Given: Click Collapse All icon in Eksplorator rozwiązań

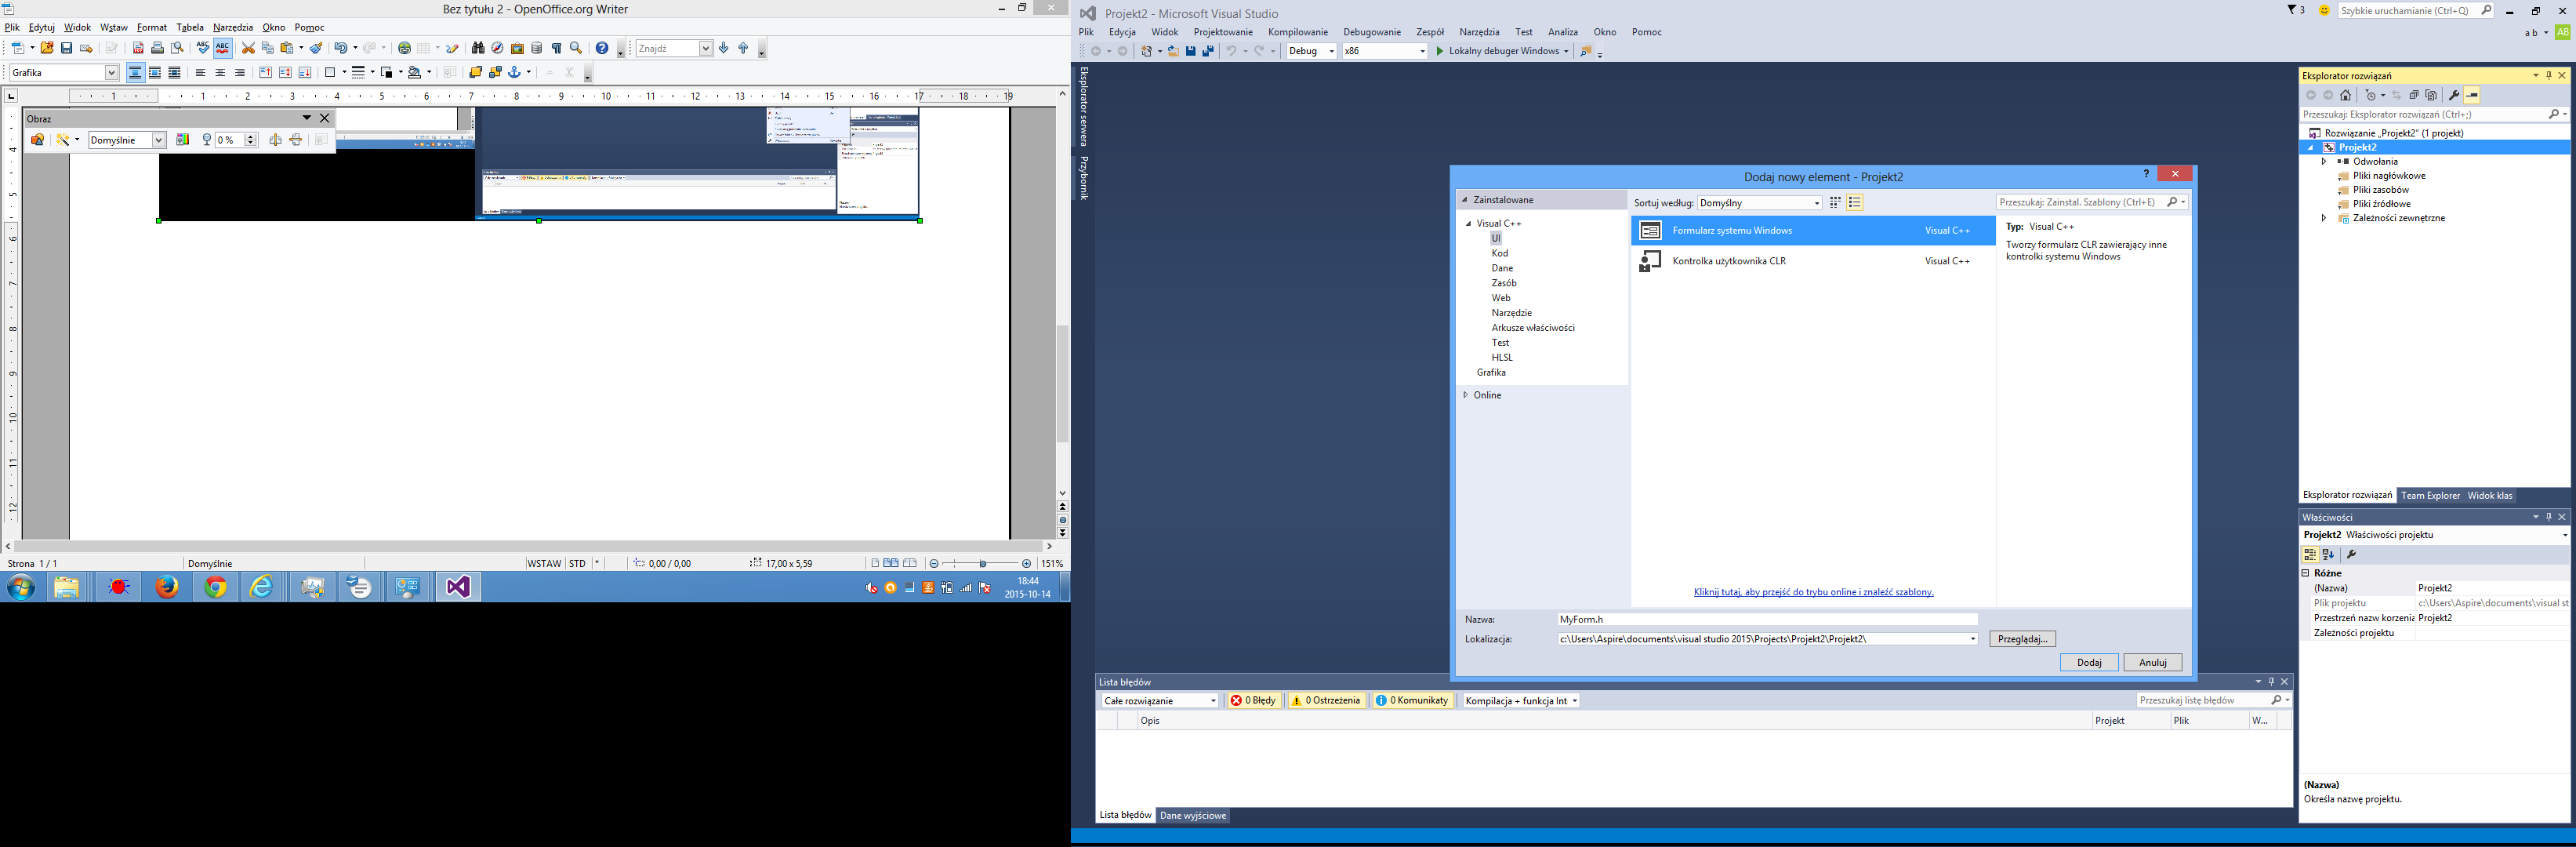Looking at the screenshot, I should click(2413, 95).
